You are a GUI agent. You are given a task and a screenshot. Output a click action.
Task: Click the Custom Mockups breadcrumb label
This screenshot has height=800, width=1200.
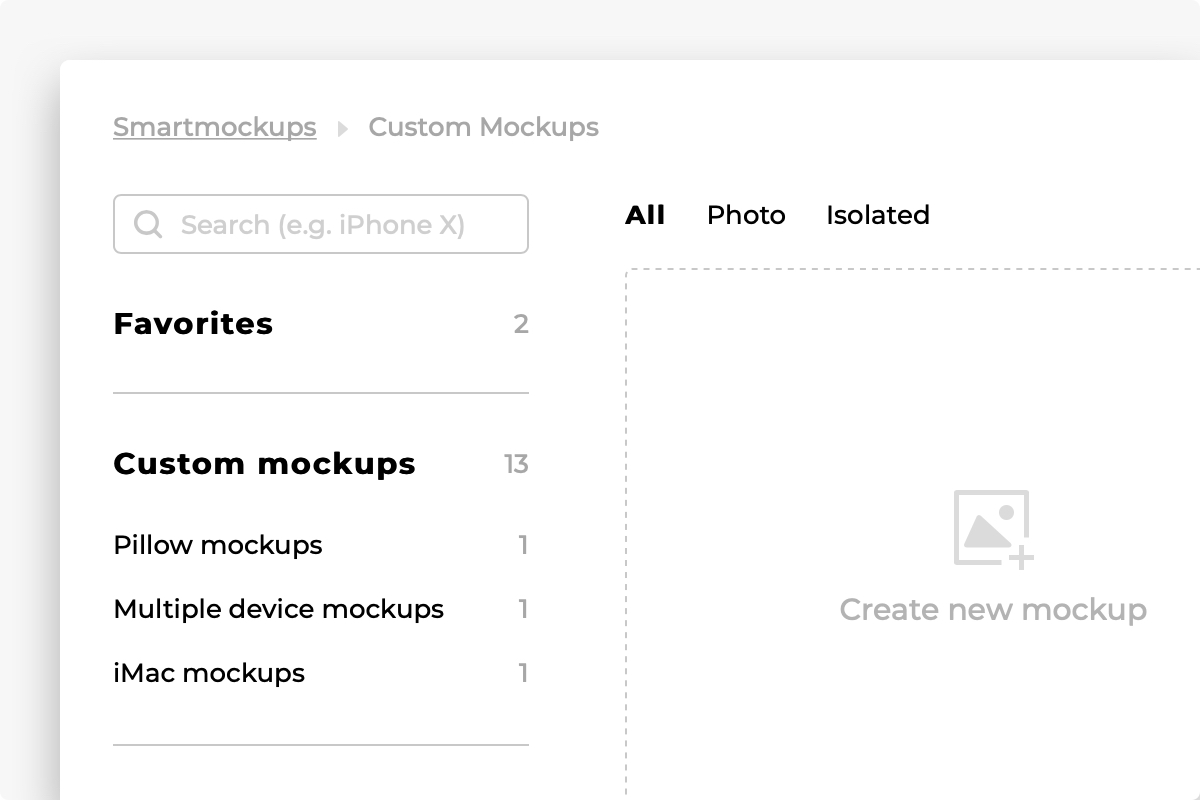pos(483,128)
